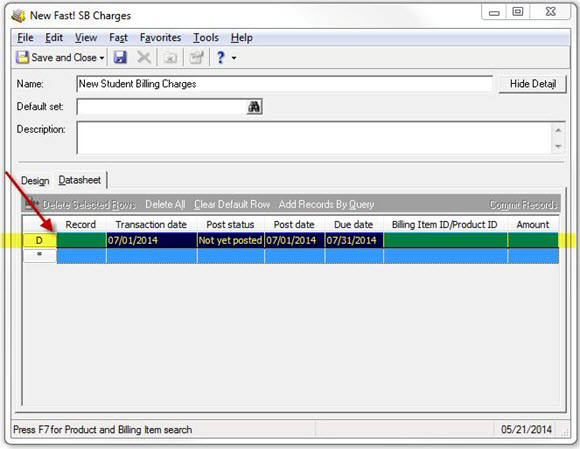Close the New Fast! SB Charges window

pyautogui.click(x=550, y=12)
